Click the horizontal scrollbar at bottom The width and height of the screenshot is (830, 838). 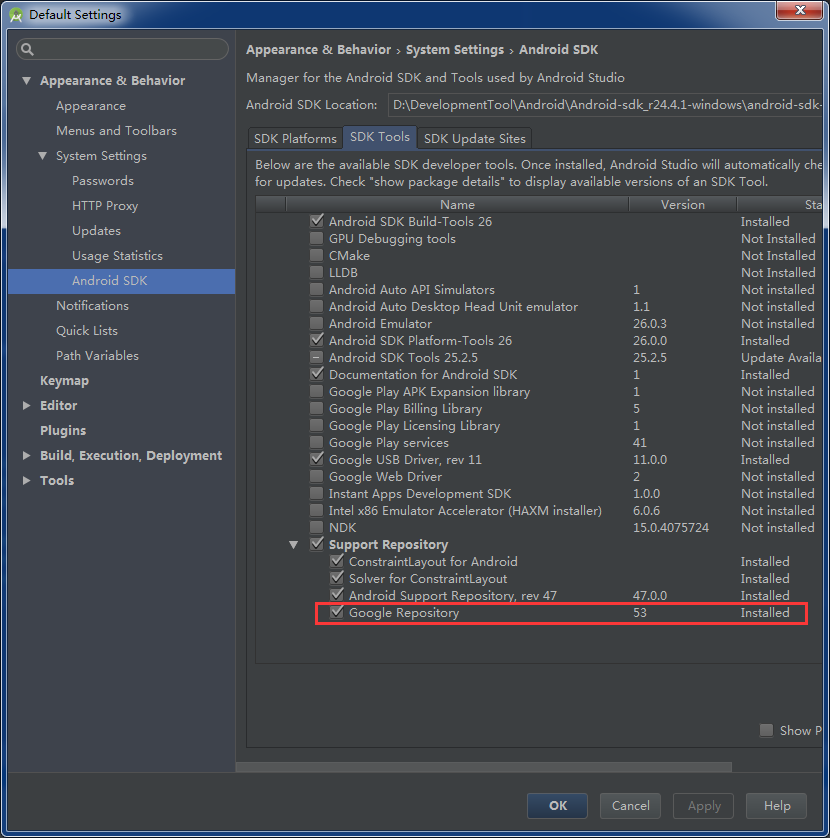click(484, 767)
